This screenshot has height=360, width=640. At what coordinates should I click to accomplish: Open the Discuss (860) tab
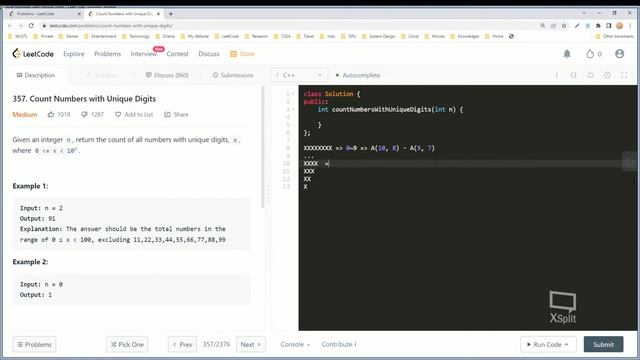click(167, 75)
